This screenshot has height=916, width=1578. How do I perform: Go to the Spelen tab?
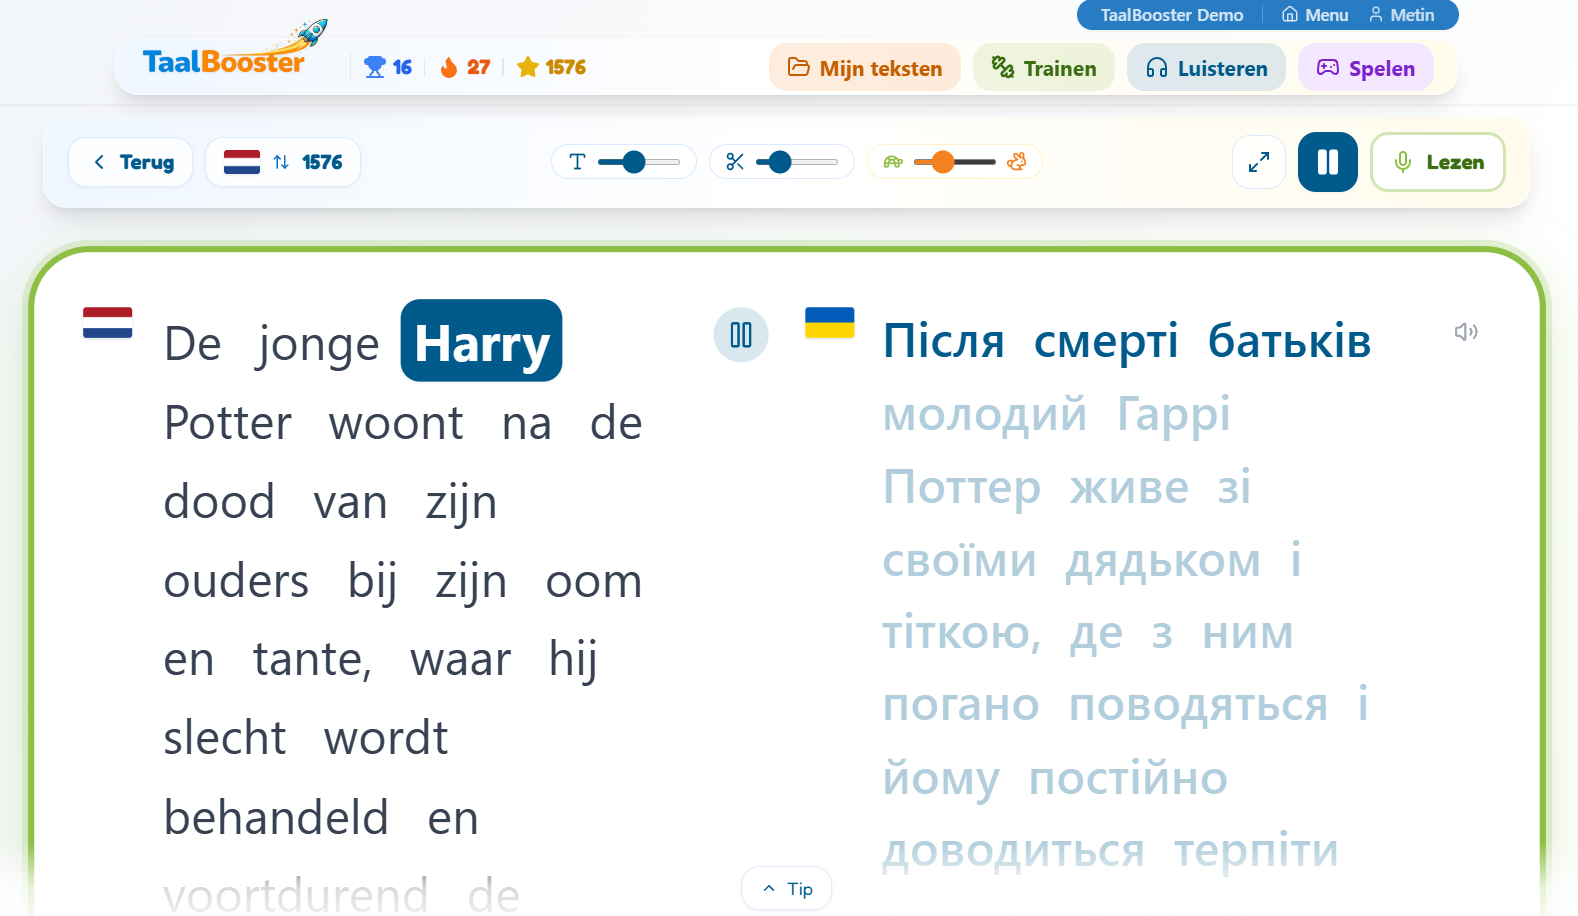[x=1366, y=68]
